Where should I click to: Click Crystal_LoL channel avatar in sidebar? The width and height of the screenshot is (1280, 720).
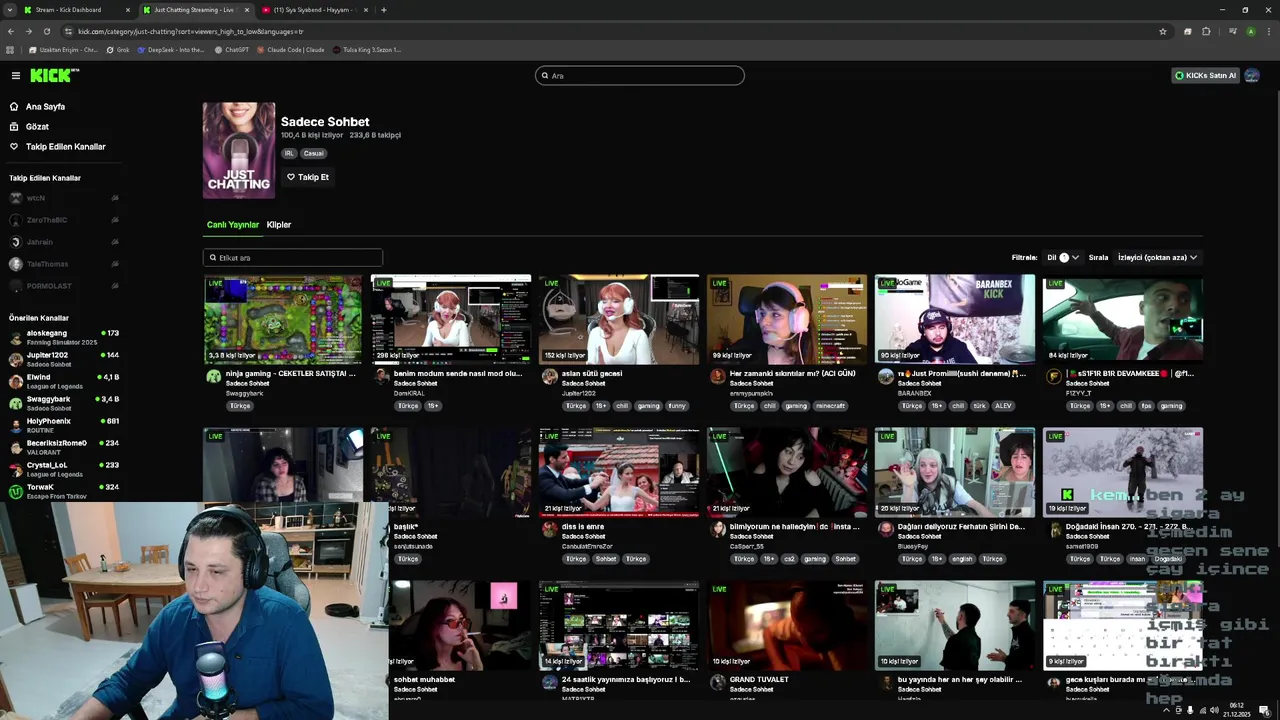pyautogui.click(x=16, y=469)
